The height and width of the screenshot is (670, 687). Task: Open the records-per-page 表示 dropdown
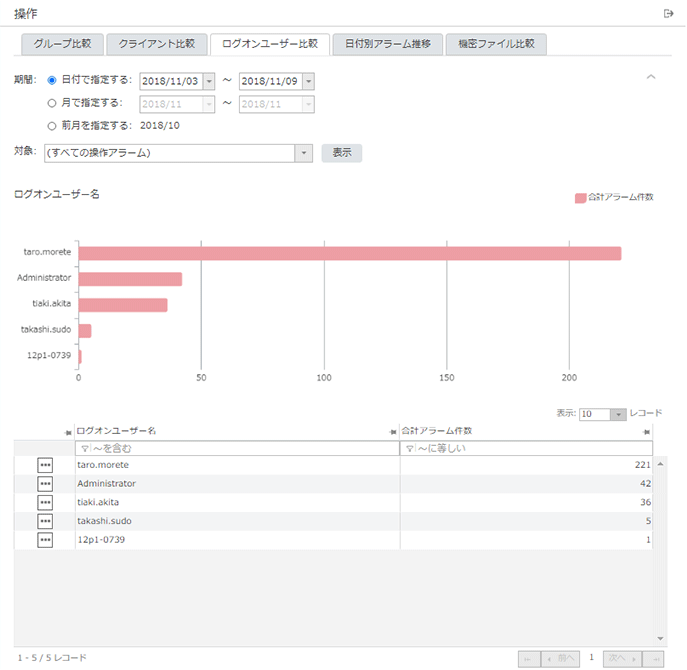tap(618, 414)
